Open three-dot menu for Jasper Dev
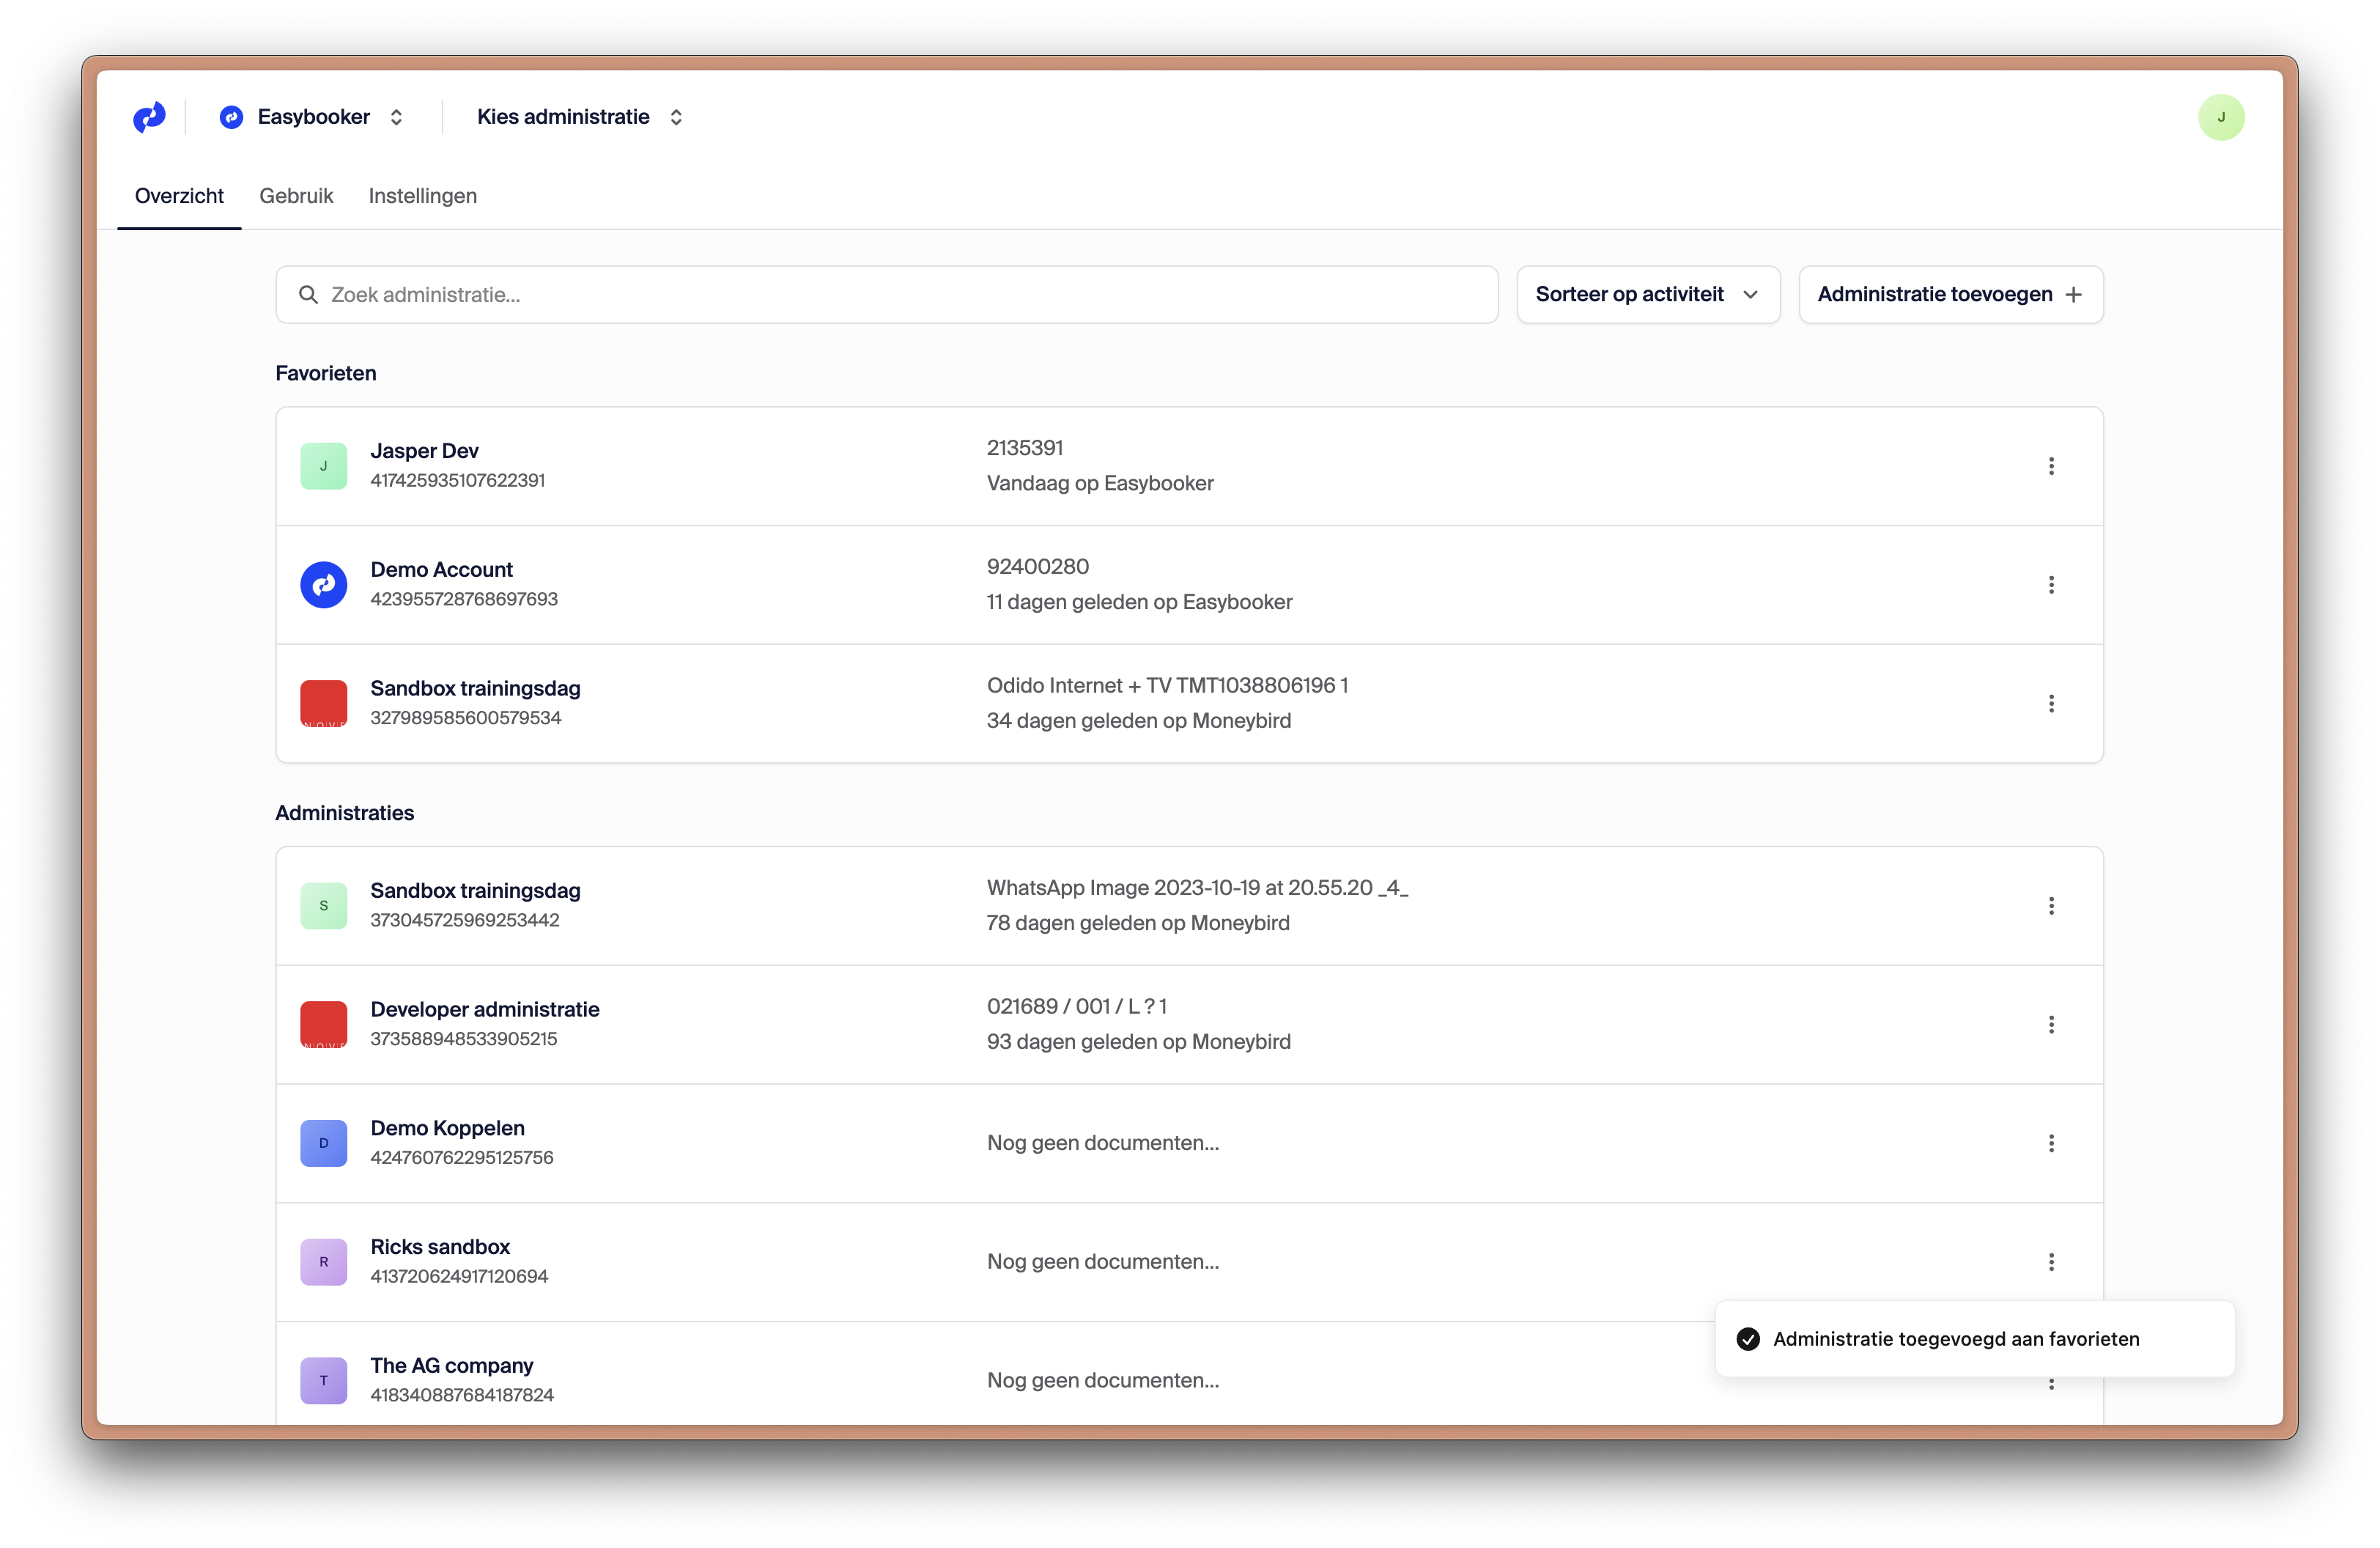 point(2050,466)
